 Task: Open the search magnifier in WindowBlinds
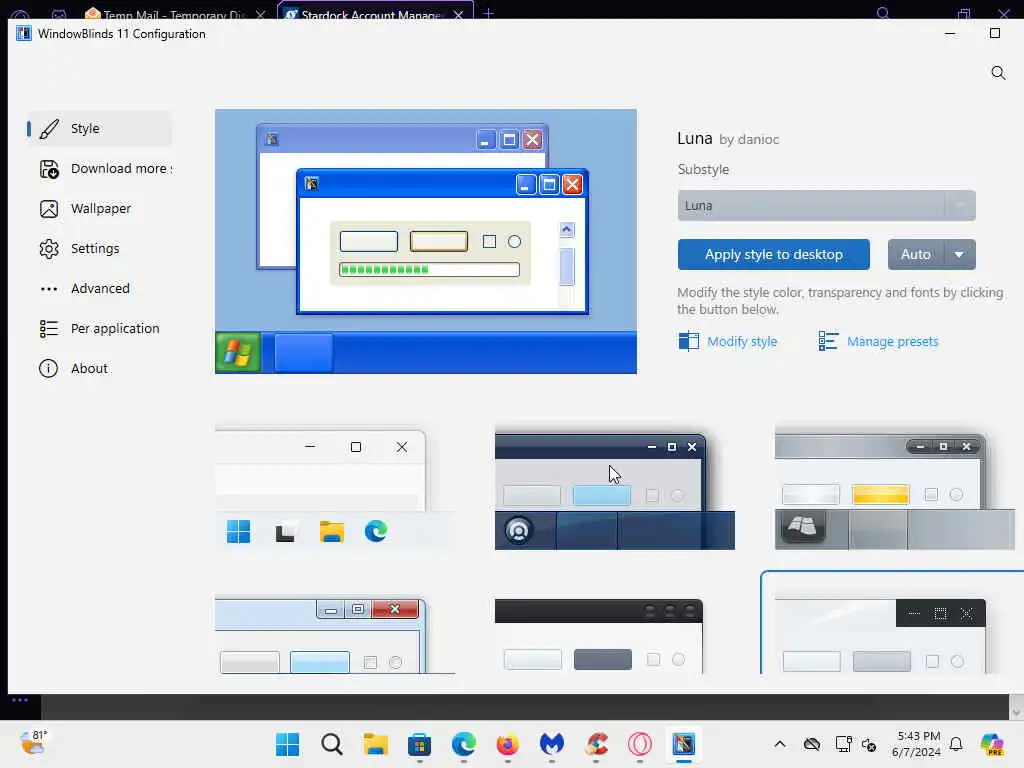coord(998,72)
